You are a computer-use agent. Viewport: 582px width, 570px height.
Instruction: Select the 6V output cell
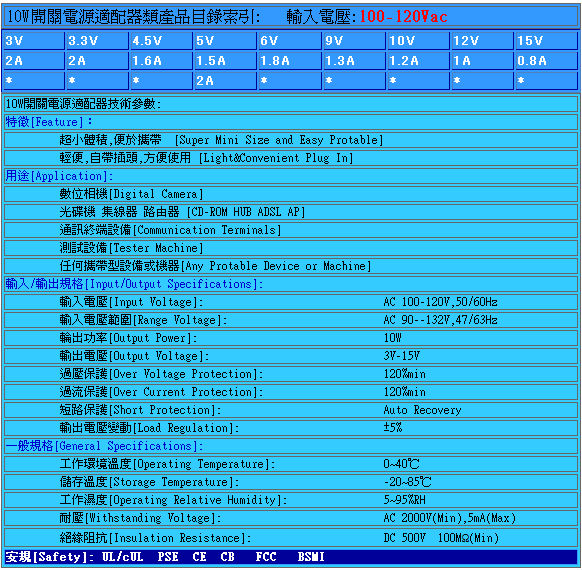click(x=290, y=41)
